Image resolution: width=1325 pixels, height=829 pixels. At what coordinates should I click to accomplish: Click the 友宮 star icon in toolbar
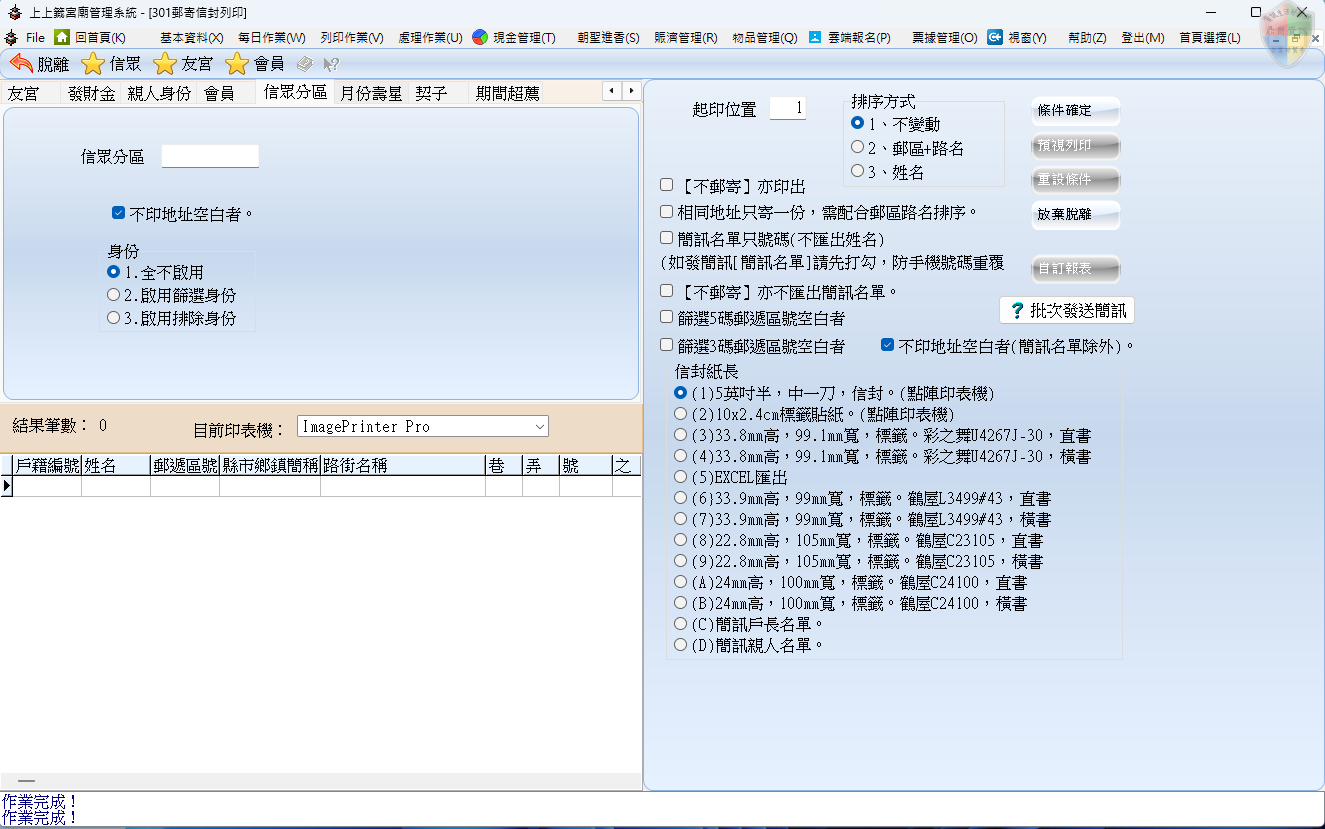pyautogui.click(x=165, y=64)
